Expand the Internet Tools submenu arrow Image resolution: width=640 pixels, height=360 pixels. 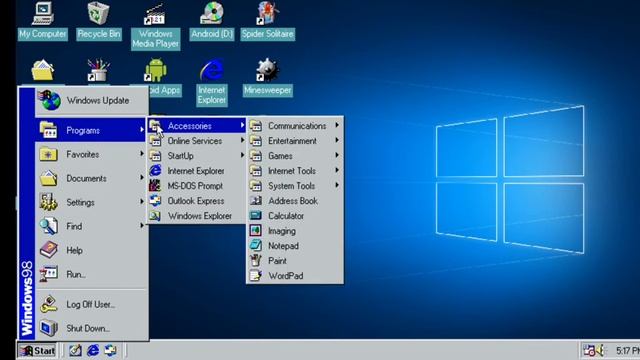(x=337, y=170)
